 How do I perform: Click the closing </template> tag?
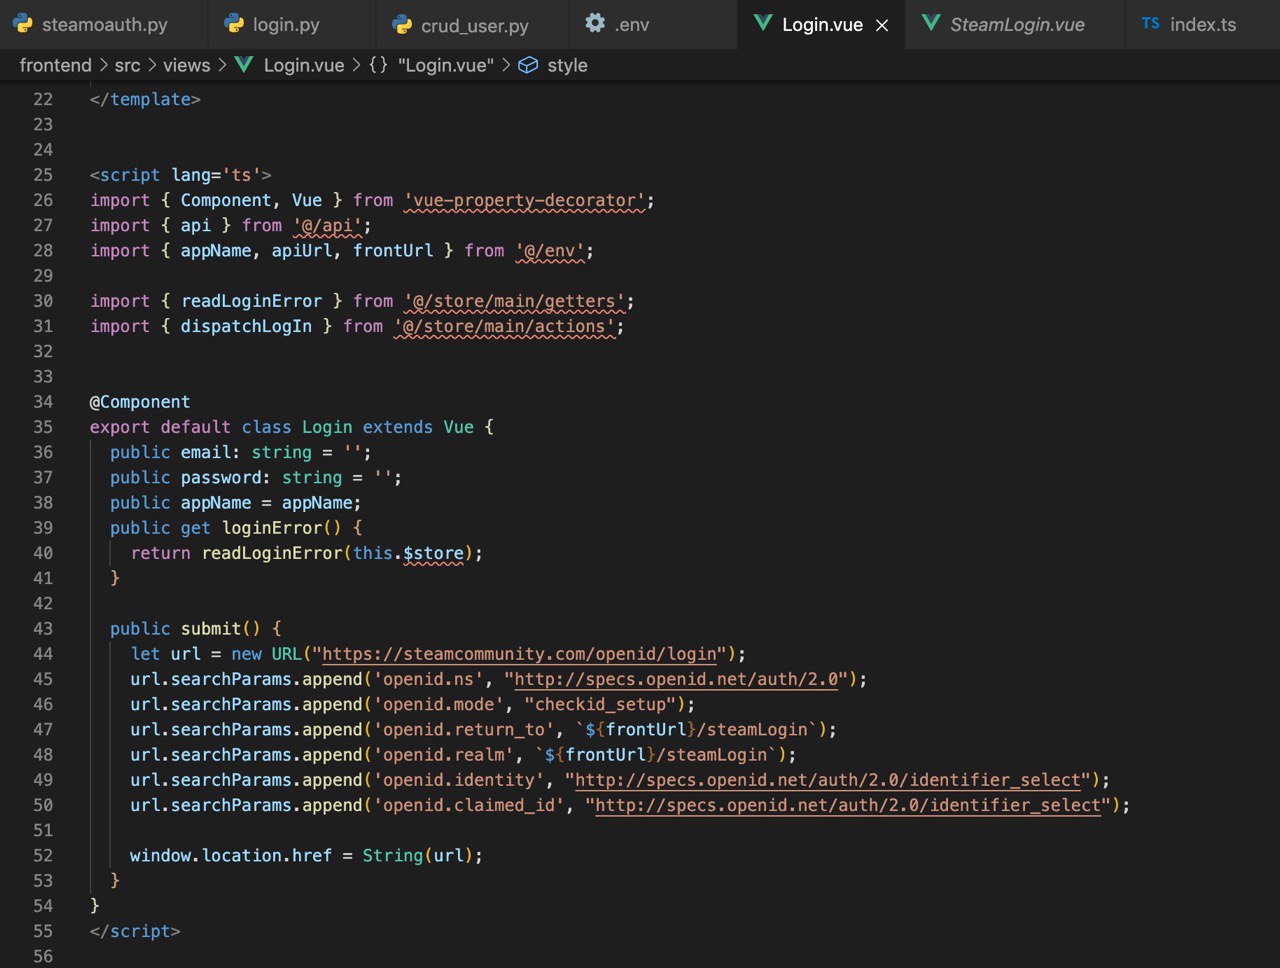coord(145,99)
